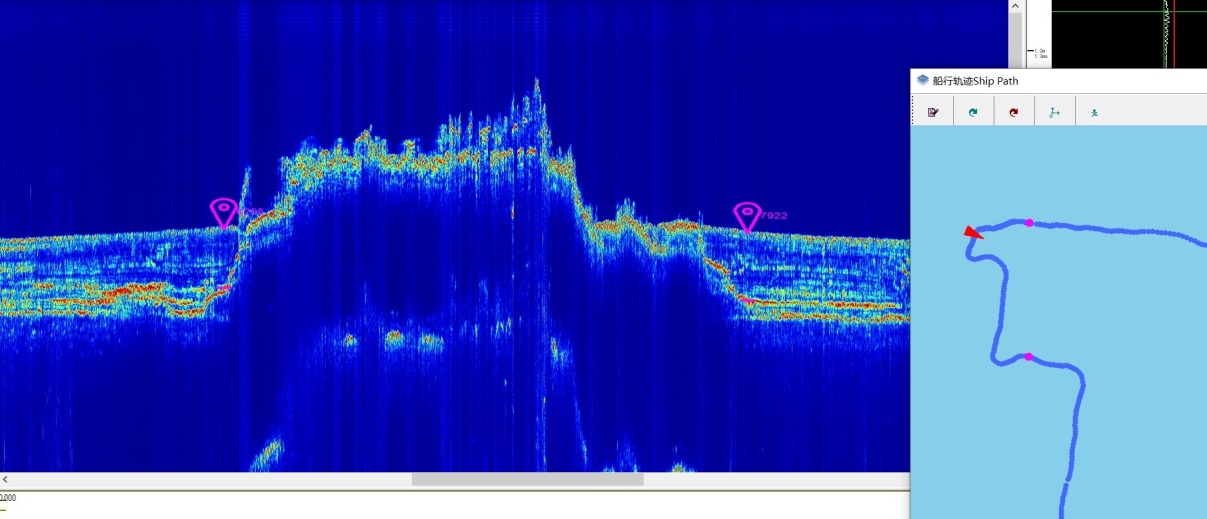Select the red ship arrow on the path
The width and height of the screenshot is (1207, 519).
[x=972, y=233]
